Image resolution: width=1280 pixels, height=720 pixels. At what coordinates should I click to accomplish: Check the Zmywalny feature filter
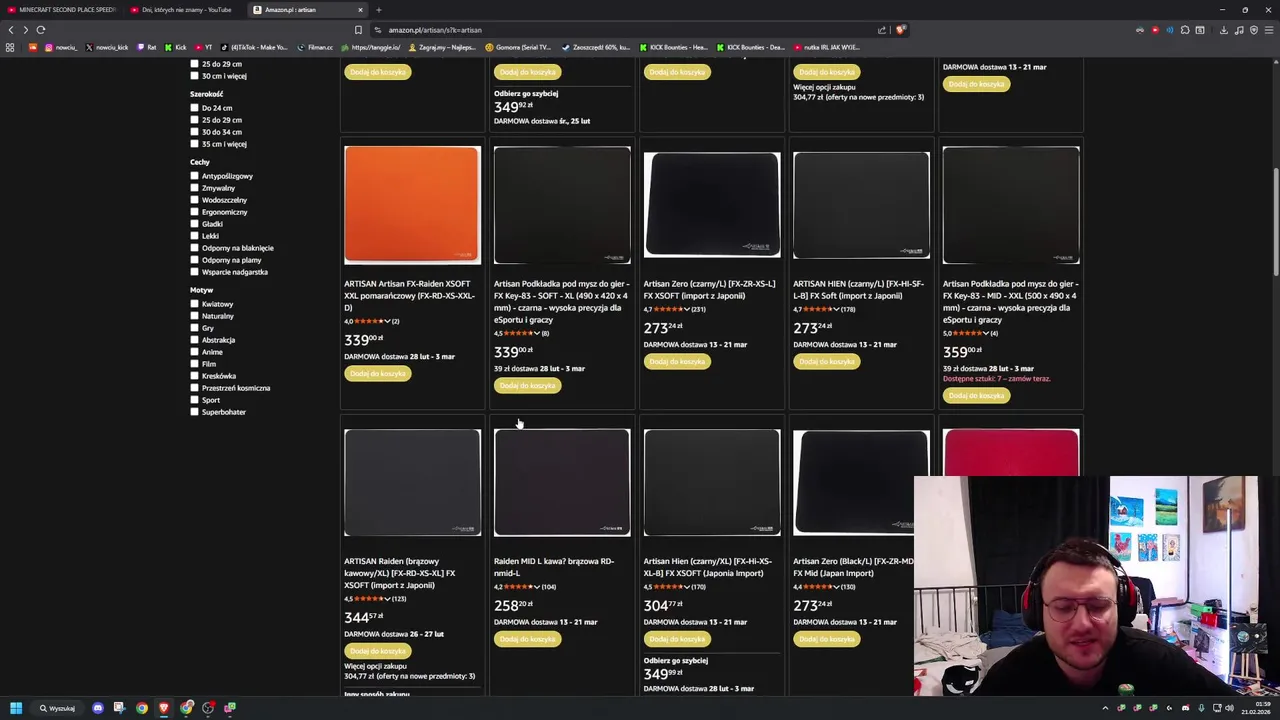point(195,188)
